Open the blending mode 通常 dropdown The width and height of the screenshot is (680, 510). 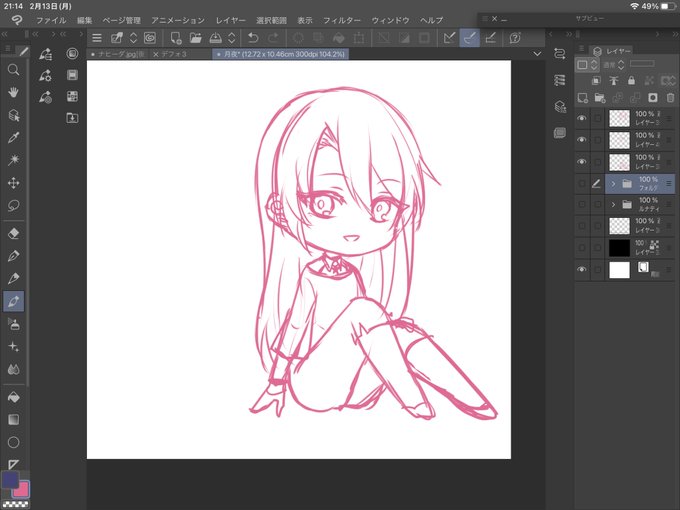coord(614,65)
